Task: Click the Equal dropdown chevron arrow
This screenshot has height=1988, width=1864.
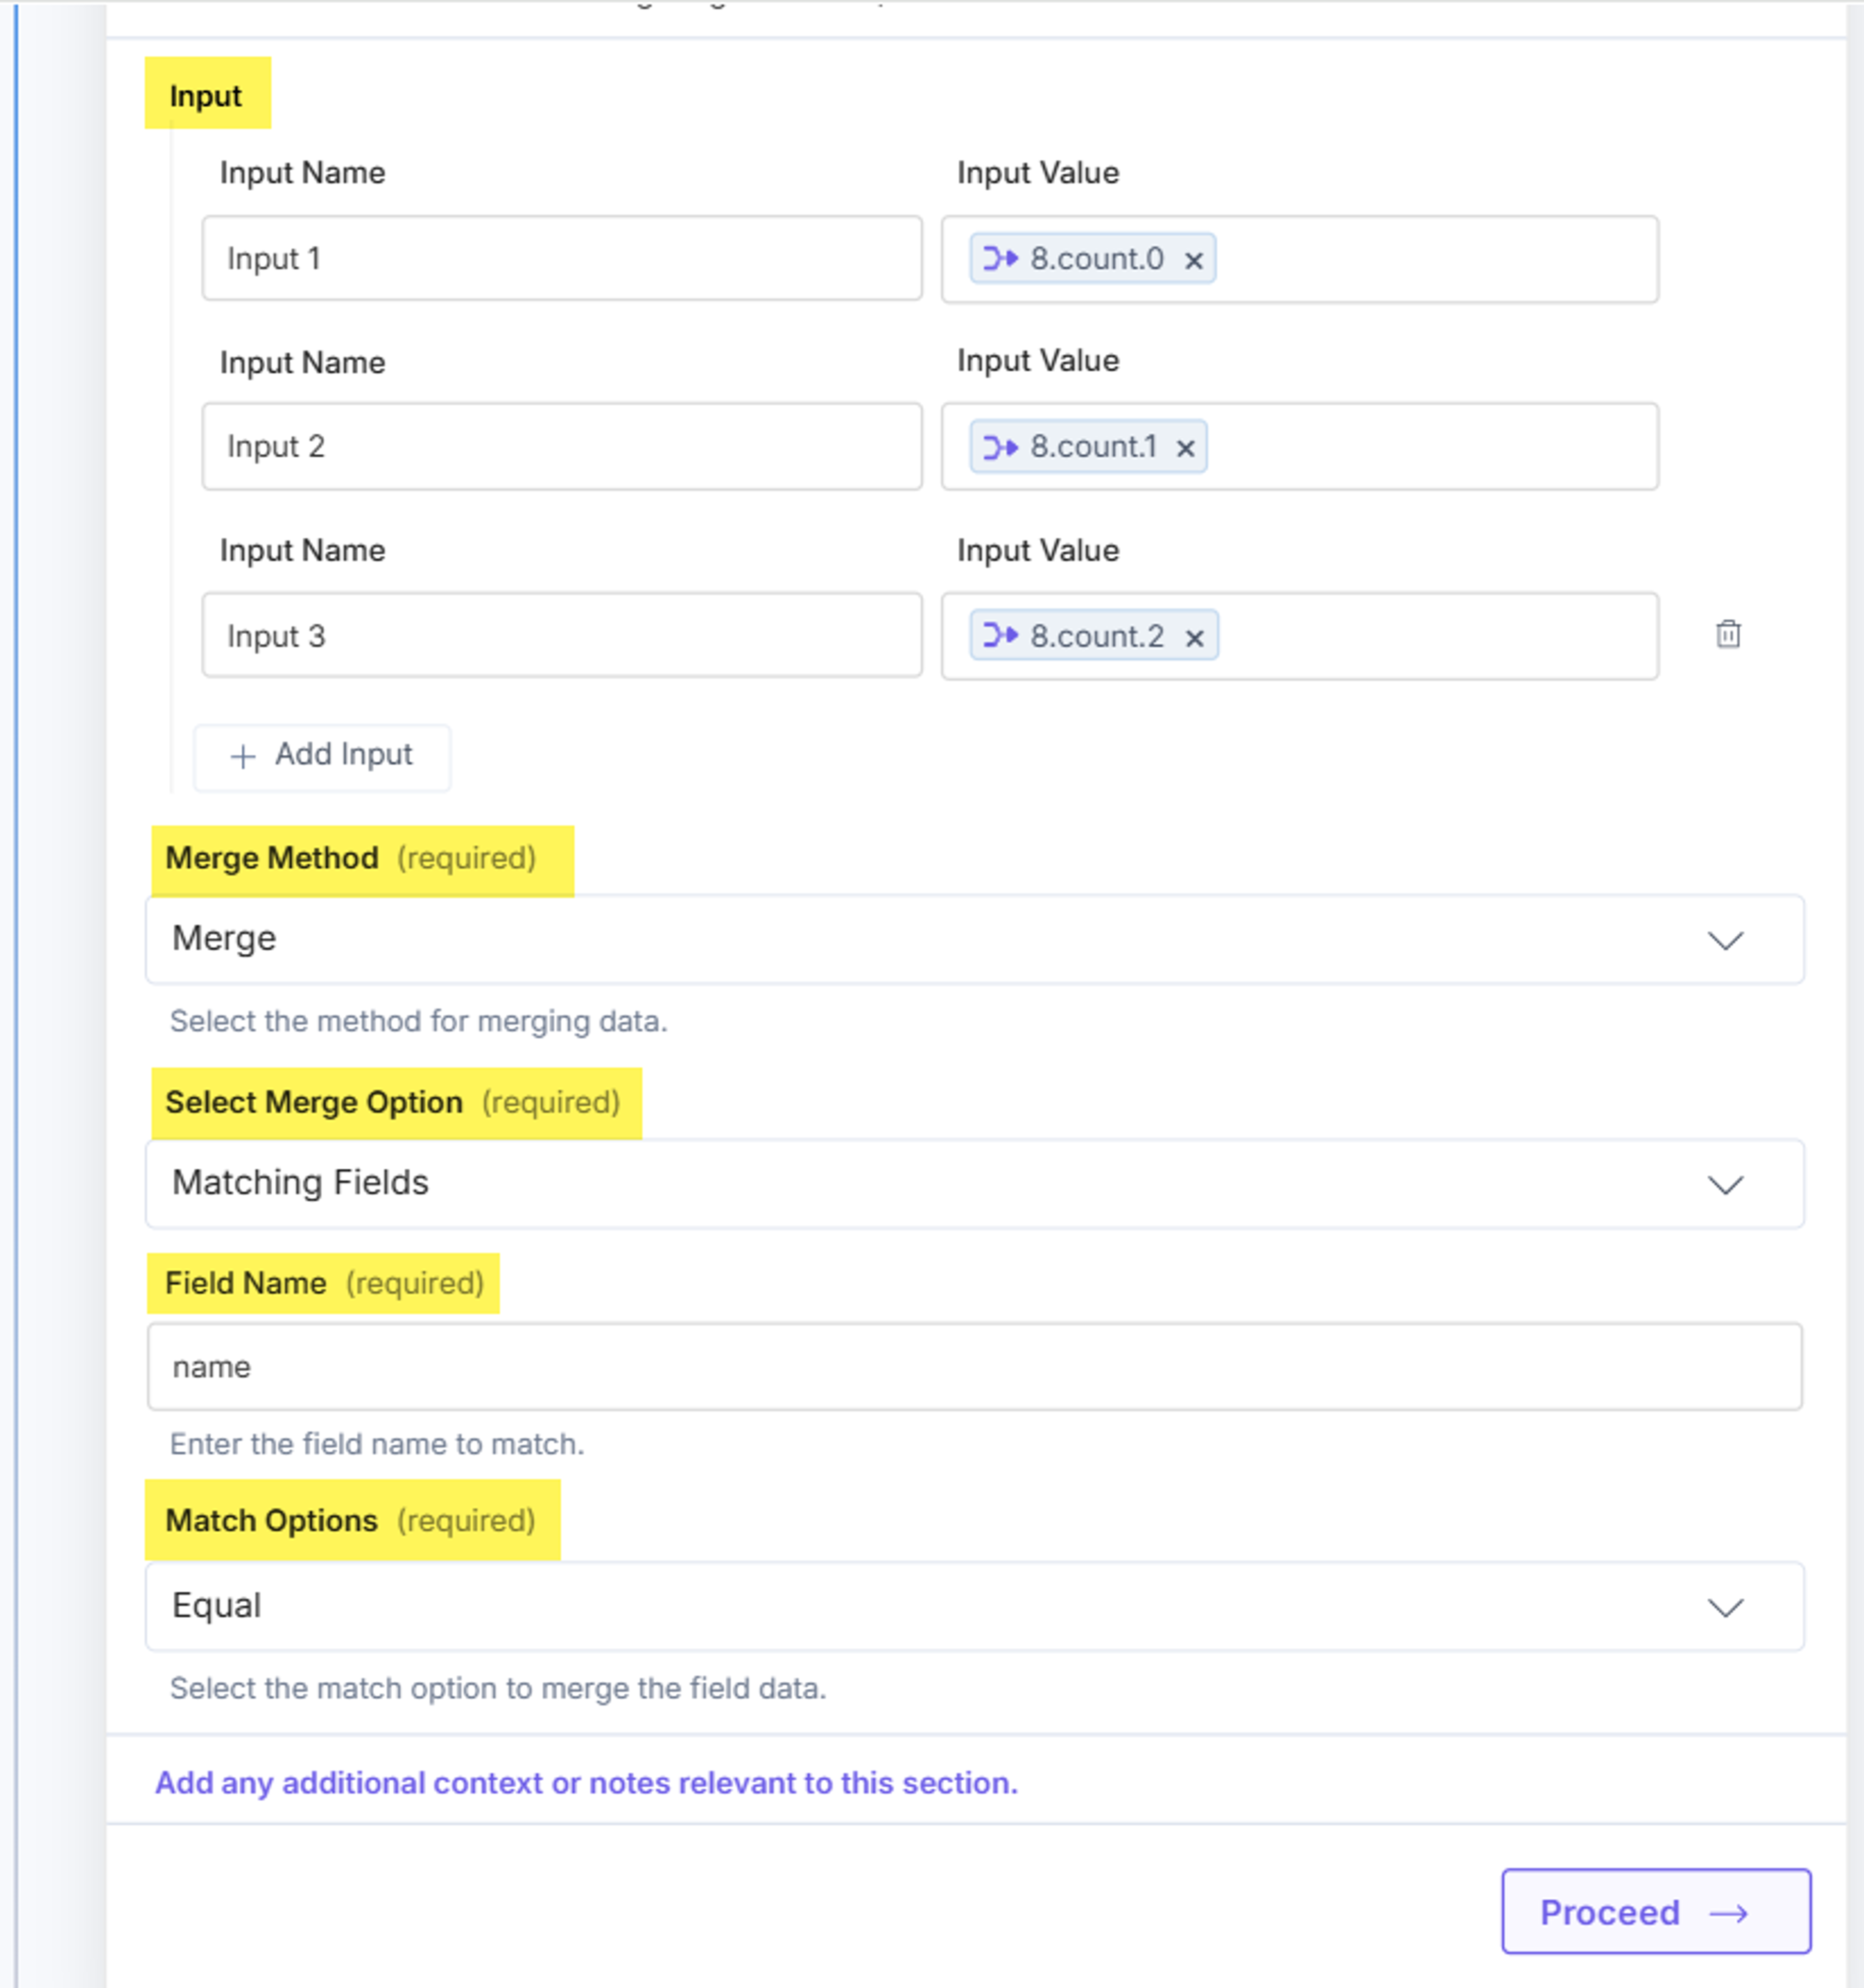Action: point(1725,1608)
